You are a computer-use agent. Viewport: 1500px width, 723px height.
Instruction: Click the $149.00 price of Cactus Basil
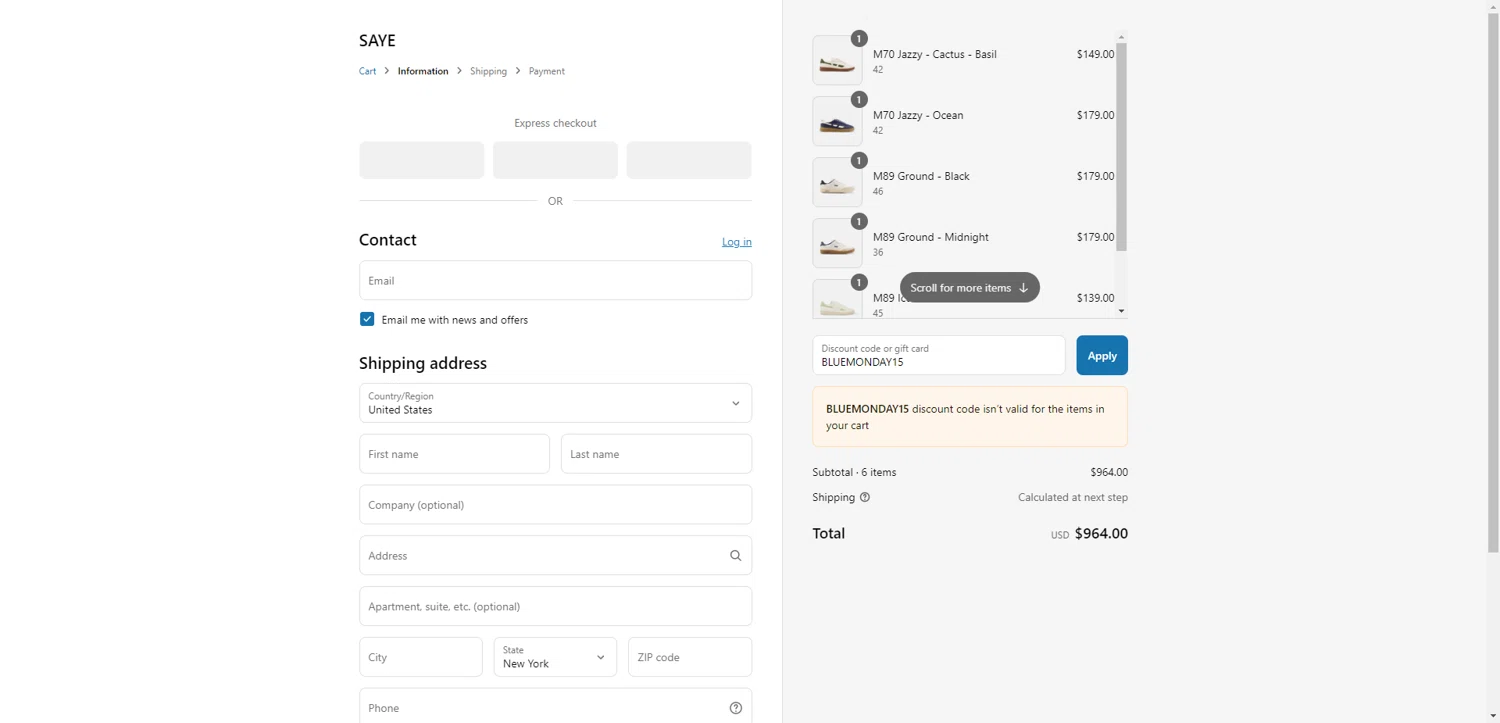[1095, 54]
